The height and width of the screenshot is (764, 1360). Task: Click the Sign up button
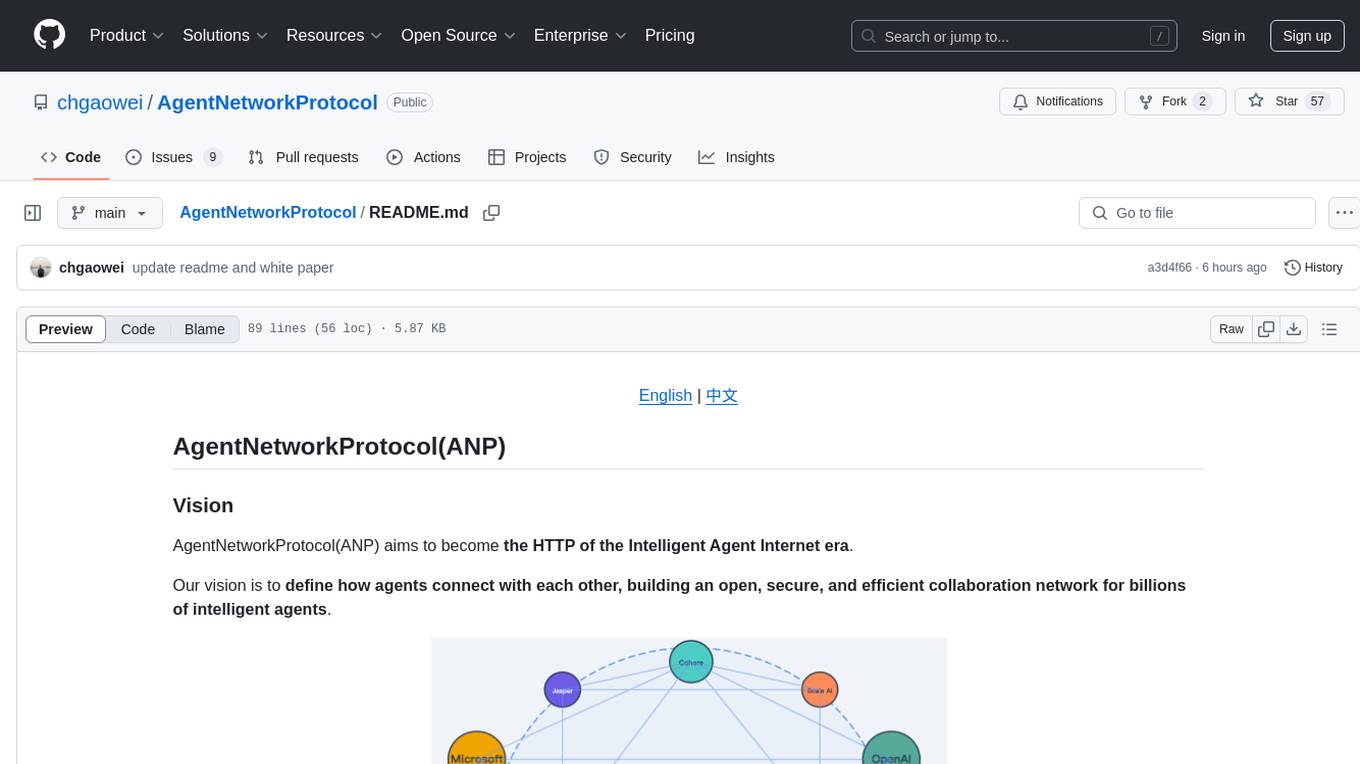[1307, 36]
